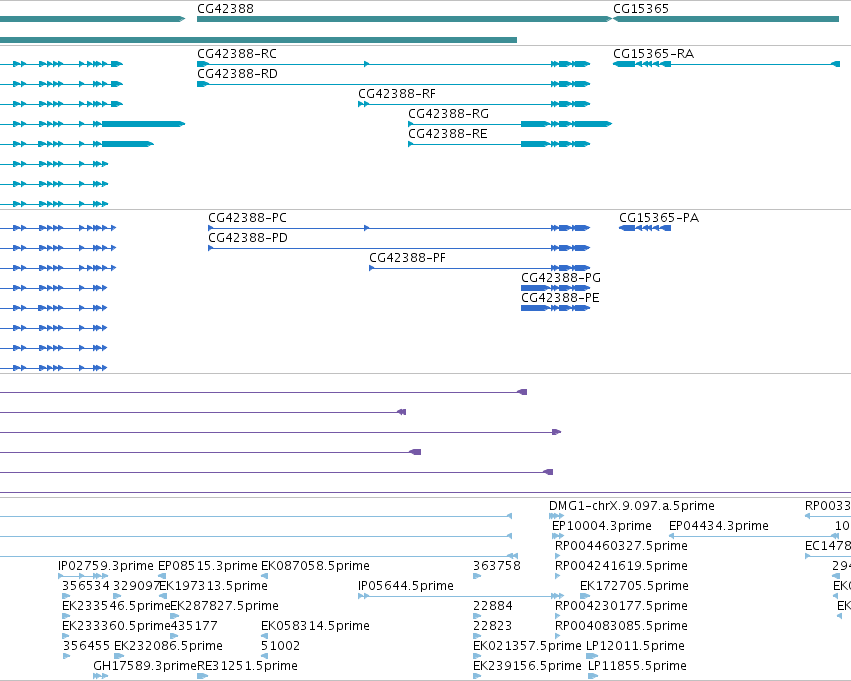Click the EK087058.5prime EST label
This screenshot has width=851, height=681.
click(x=315, y=566)
